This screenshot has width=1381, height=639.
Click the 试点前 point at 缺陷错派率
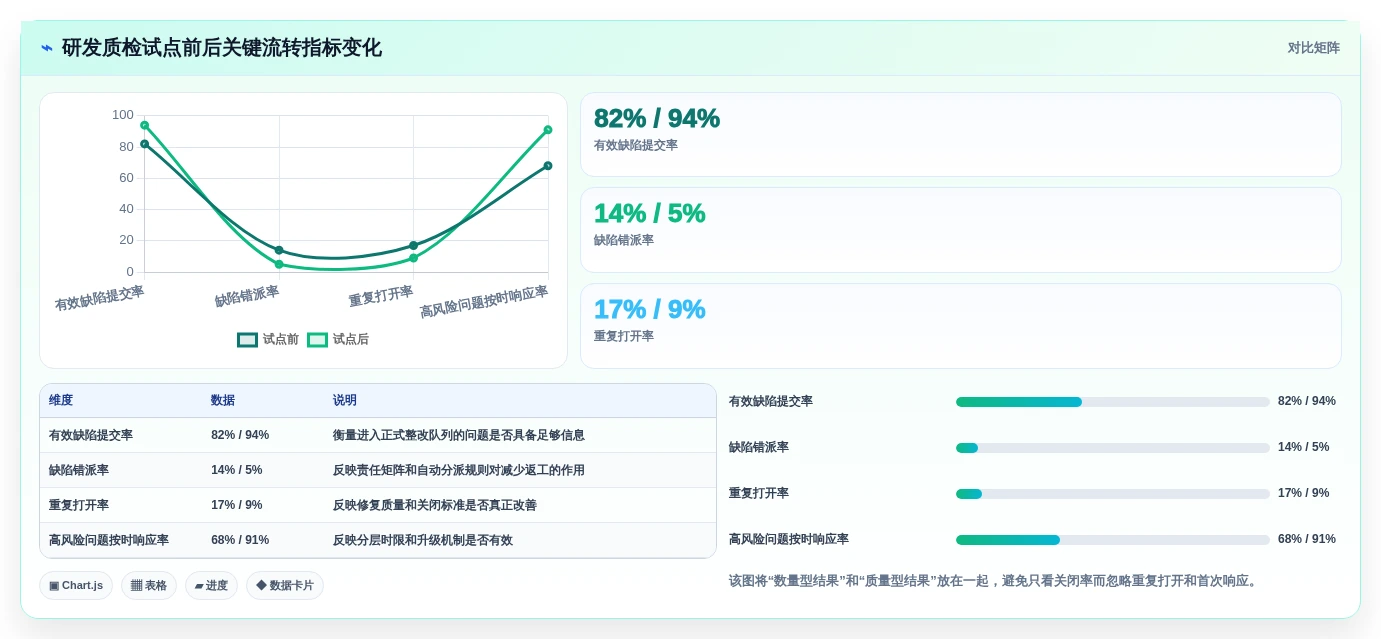tap(279, 250)
